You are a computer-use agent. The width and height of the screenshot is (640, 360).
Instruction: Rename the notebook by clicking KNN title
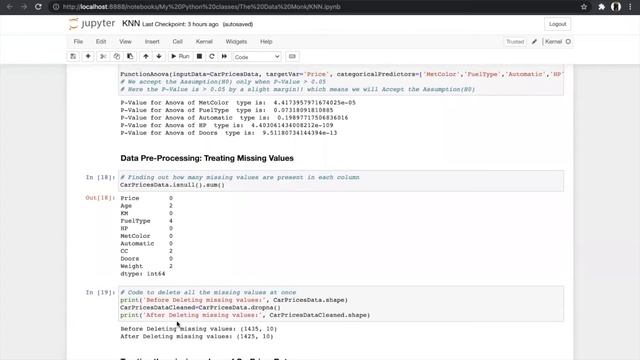click(131, 24)
